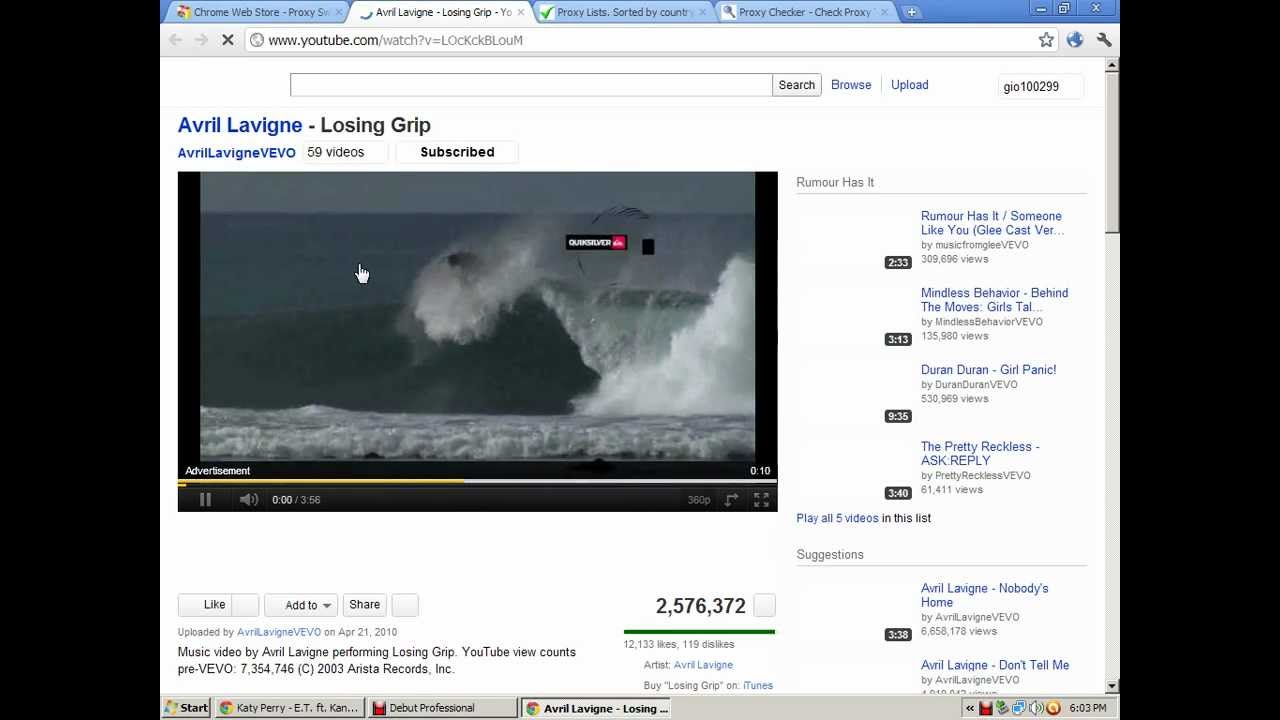Click the player's expand-size arrow icon
1280x720 pixels.
pyautogui.click(x=732, y=500)
